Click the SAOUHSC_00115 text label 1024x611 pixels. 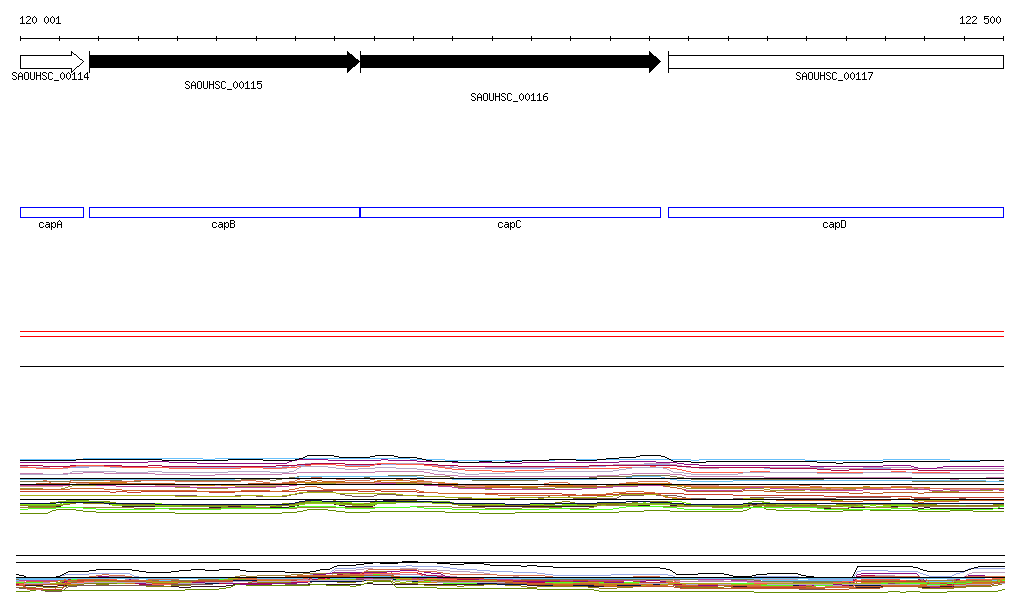click(223, 85)
